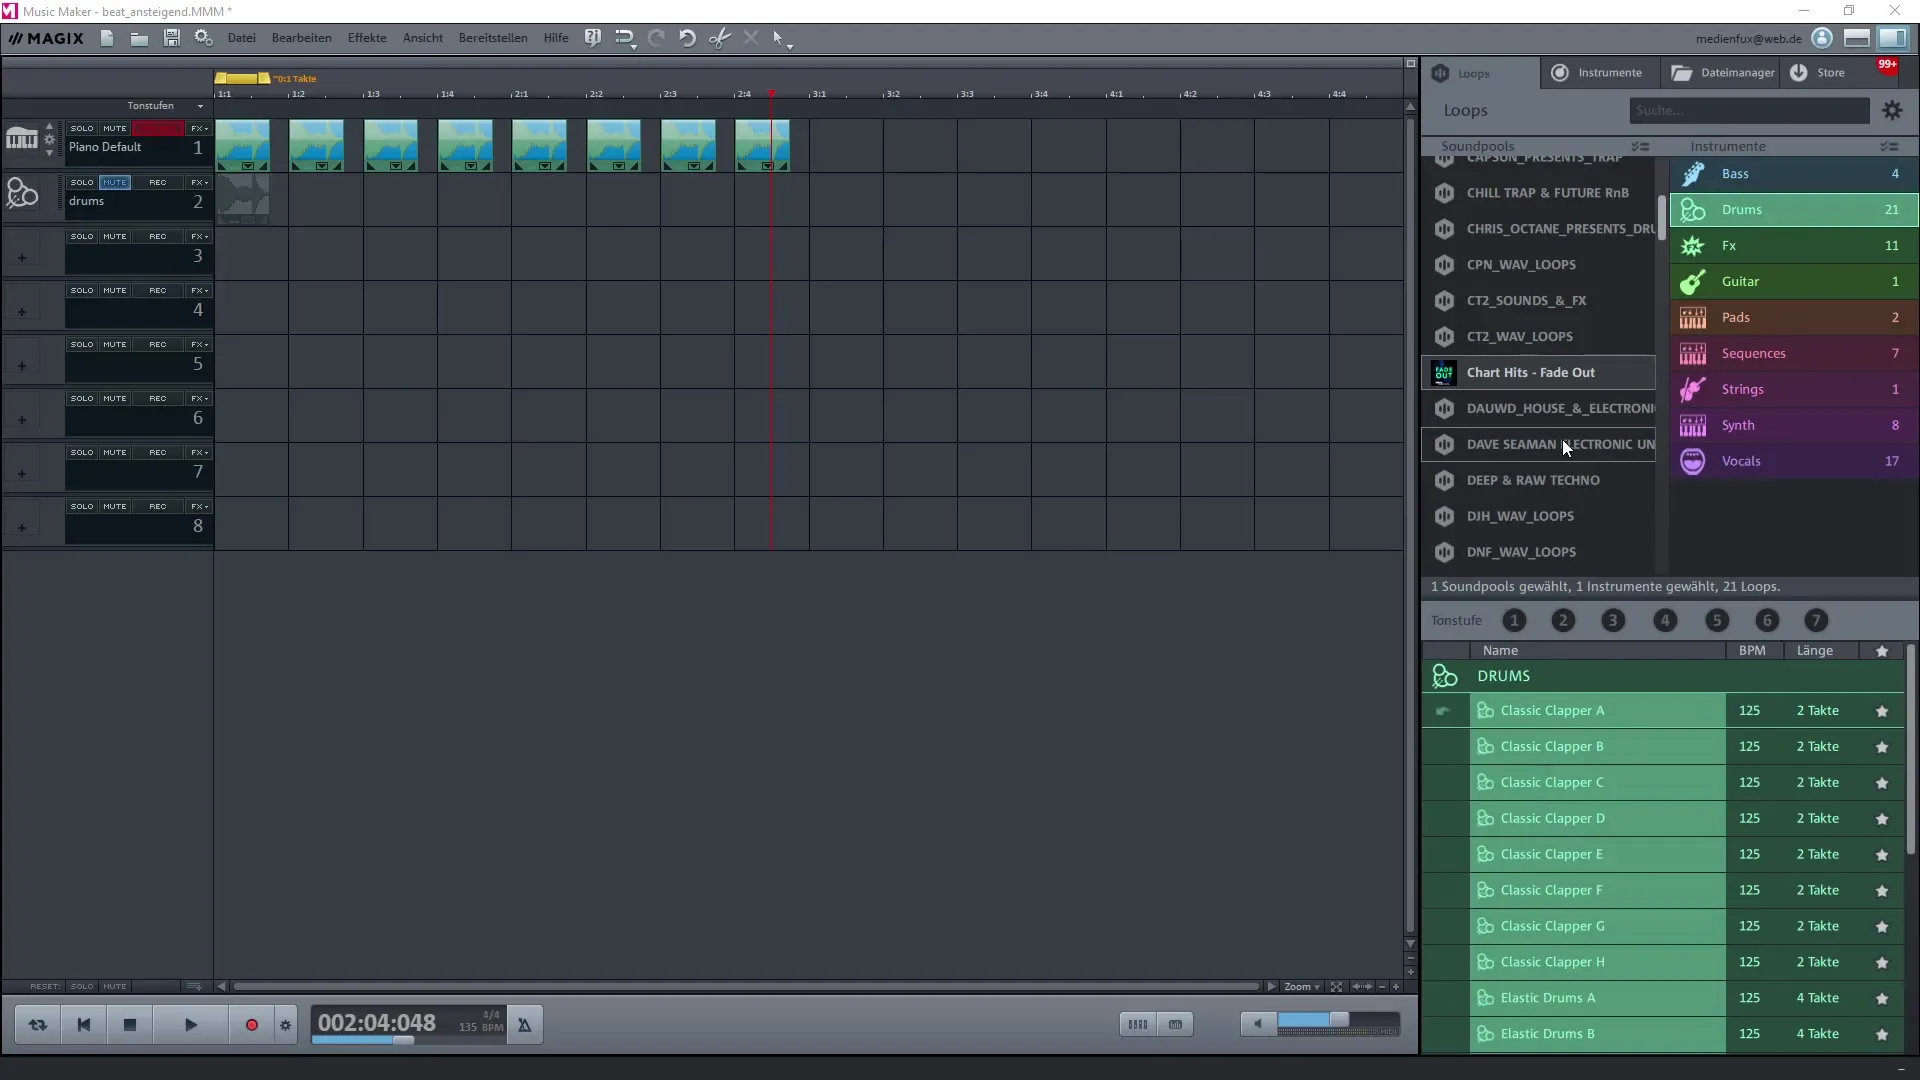This screenshot has width=1920, height=1080.
Task: Select Strings instrument category
Action: click(x=1794, y=390)
